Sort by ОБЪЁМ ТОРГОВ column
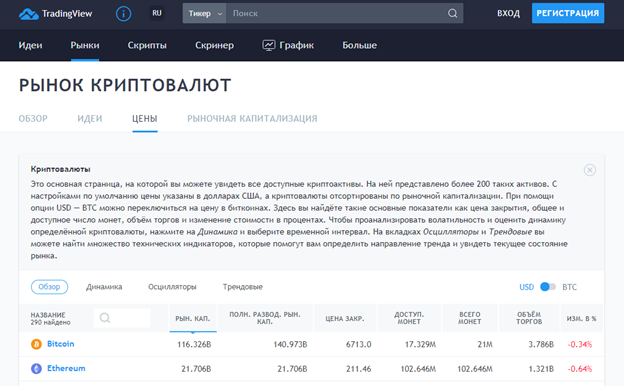The height and width of the screenshot is (386, 624). (529, 318)
